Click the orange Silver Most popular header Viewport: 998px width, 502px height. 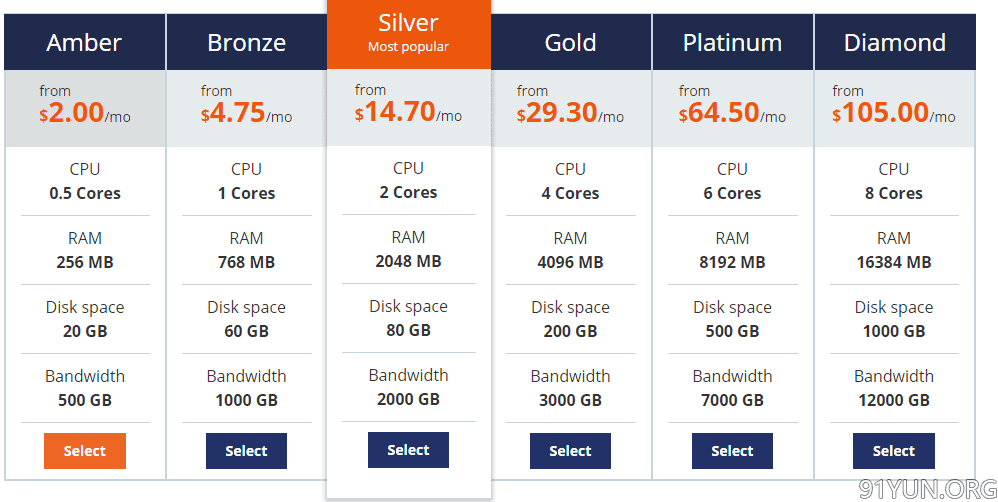(x=409, y=34)
